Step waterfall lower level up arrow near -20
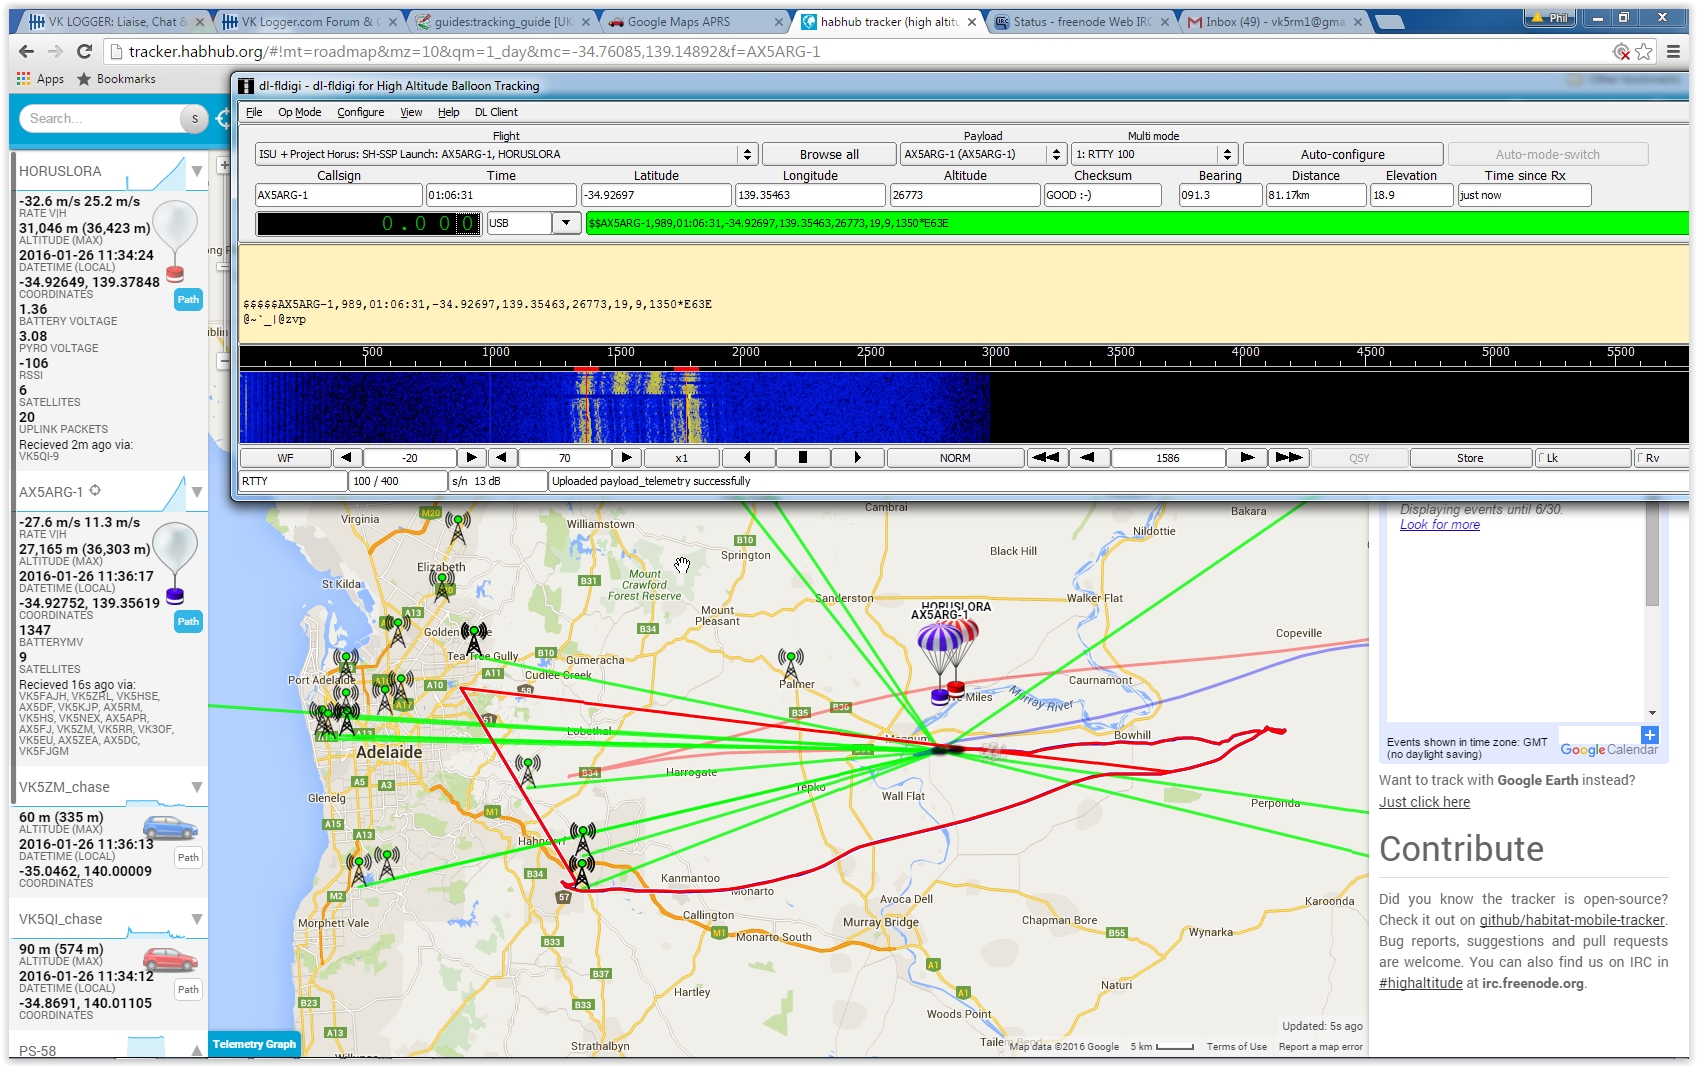 pos(471,458)
